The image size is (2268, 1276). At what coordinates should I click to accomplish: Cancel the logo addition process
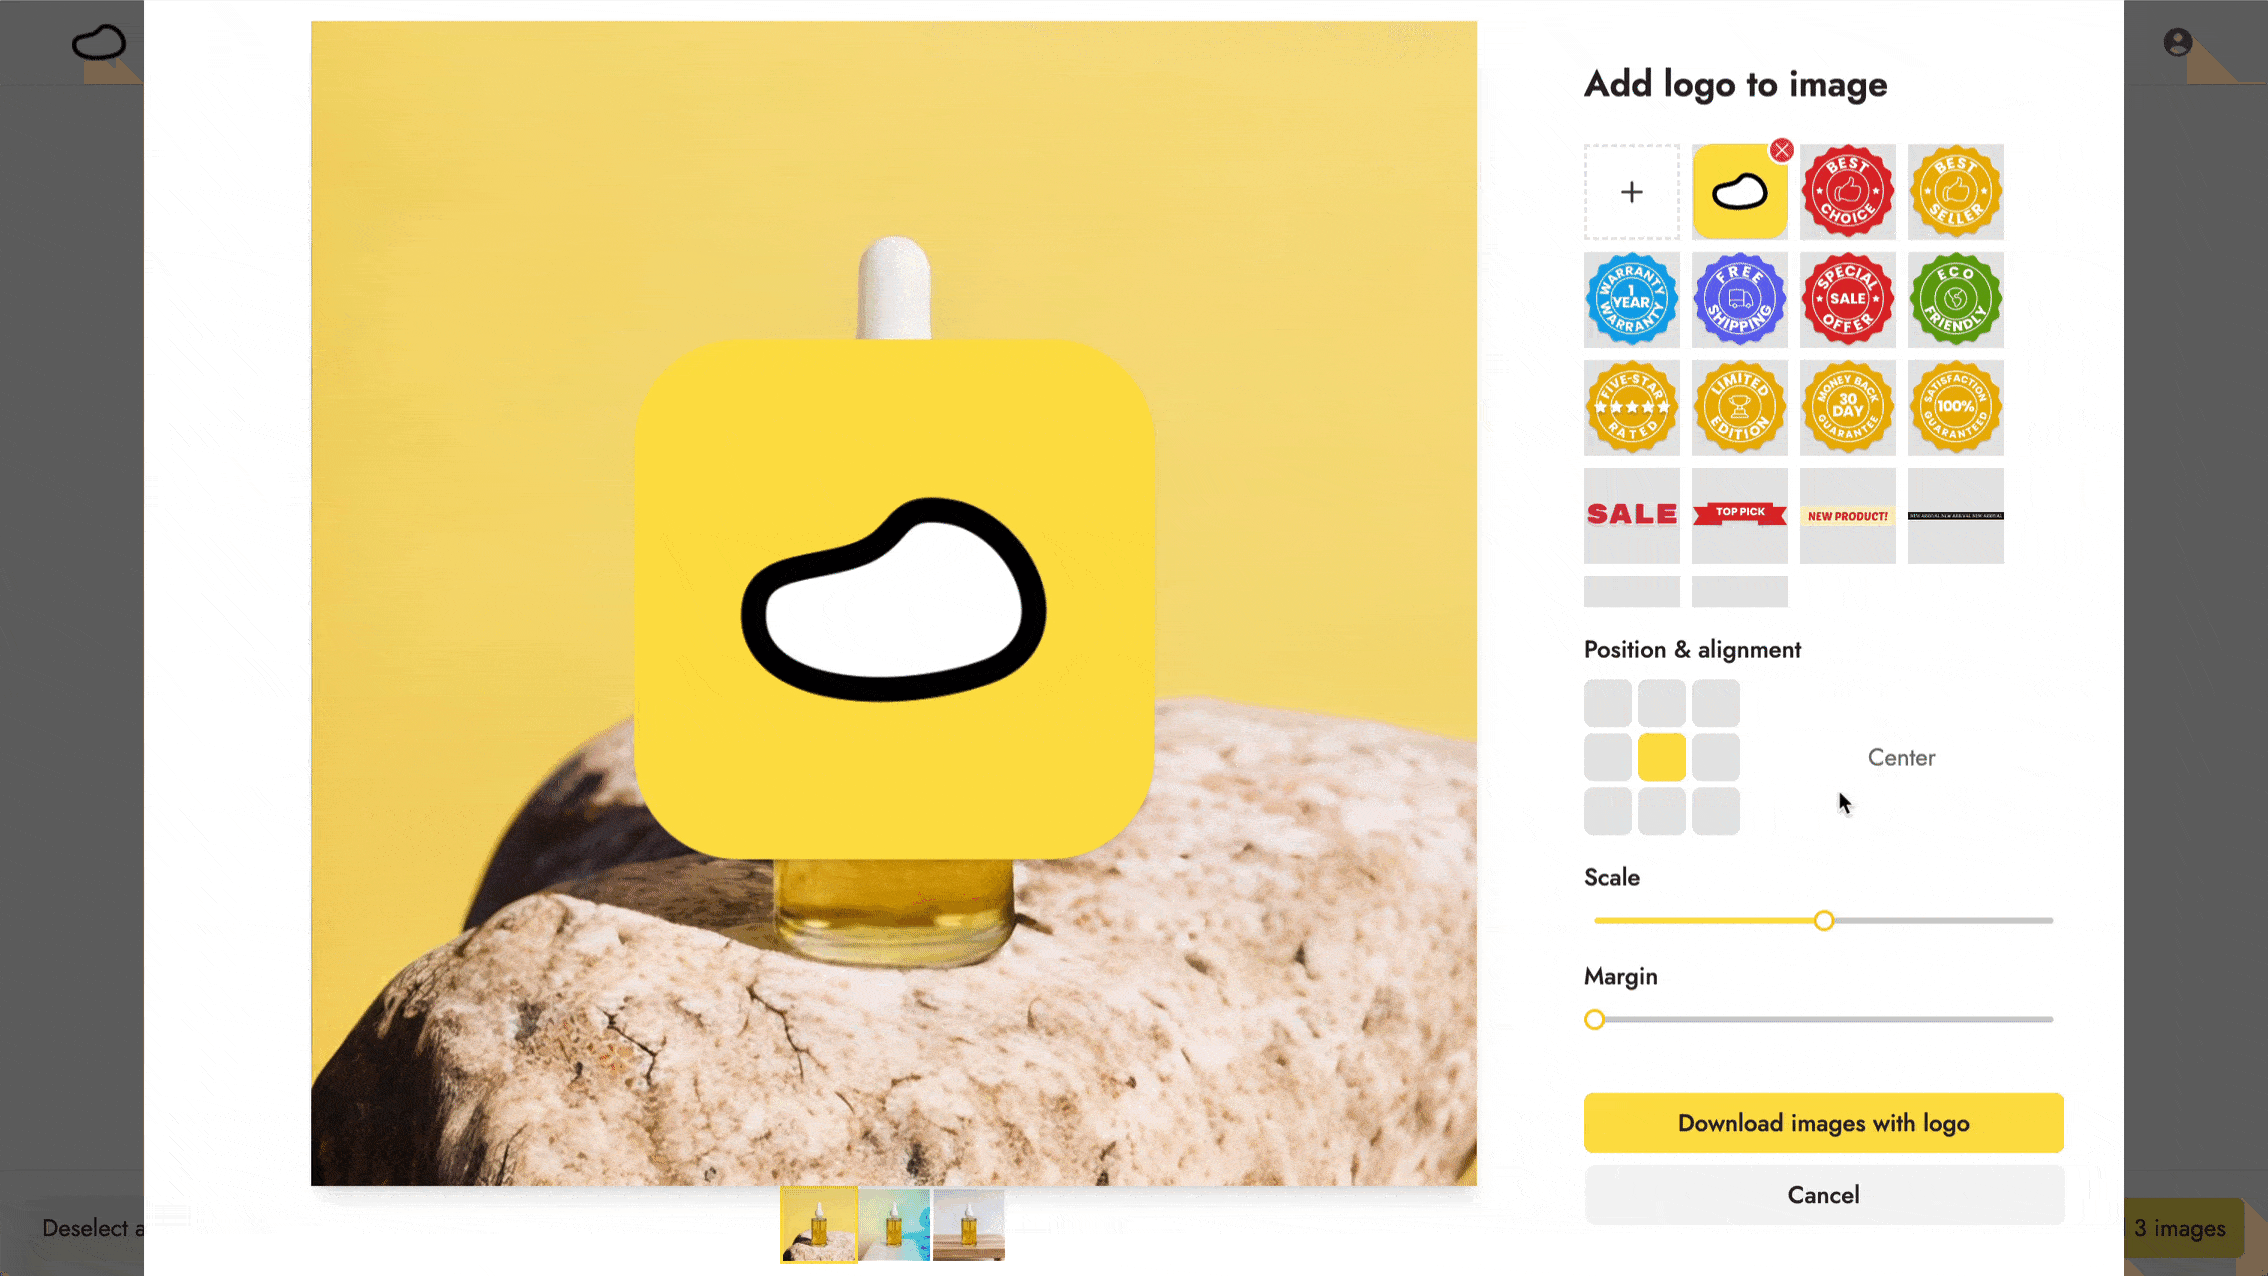1824,1195
